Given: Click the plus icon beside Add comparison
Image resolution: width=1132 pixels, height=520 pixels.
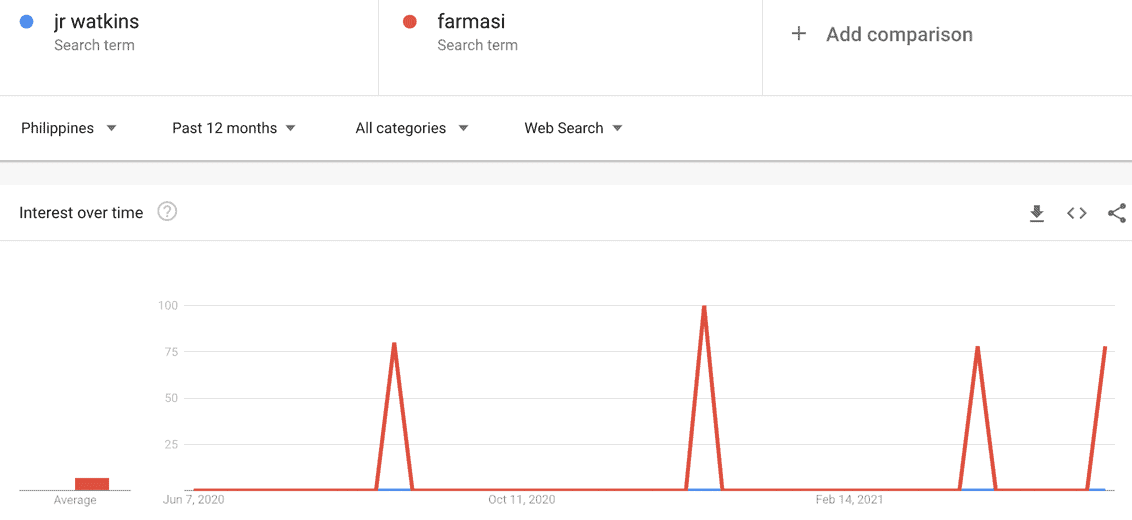Looking at the screenshot, I should (x=798, y=34).
